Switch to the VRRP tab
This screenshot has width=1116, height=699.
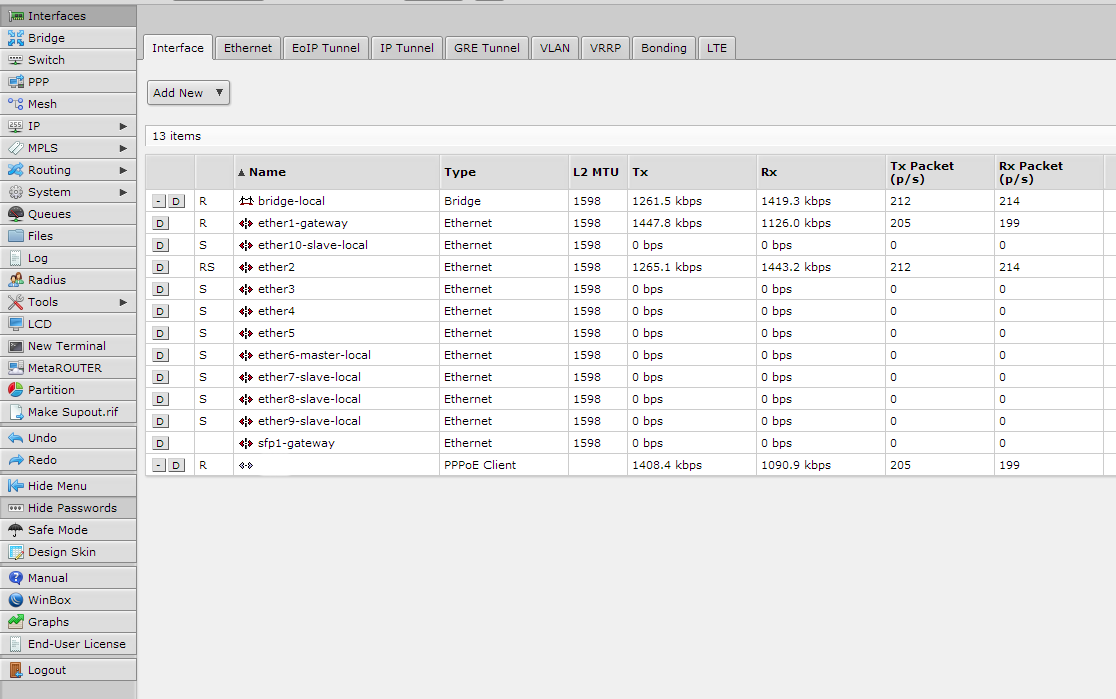[605, 48]
